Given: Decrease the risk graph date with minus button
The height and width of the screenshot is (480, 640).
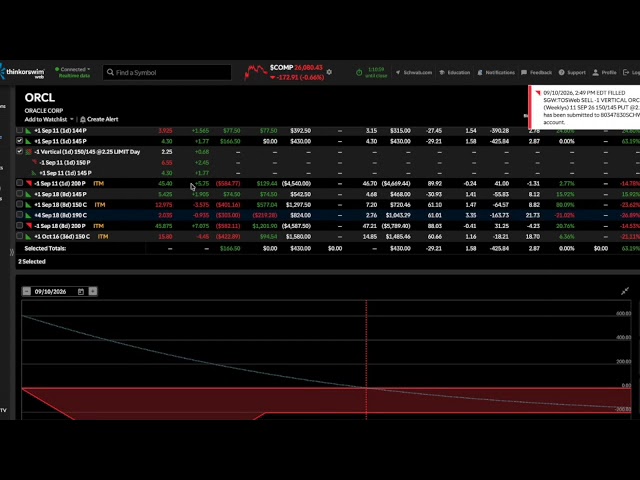Looking at the screenshot, I should [x=27, y=291].
